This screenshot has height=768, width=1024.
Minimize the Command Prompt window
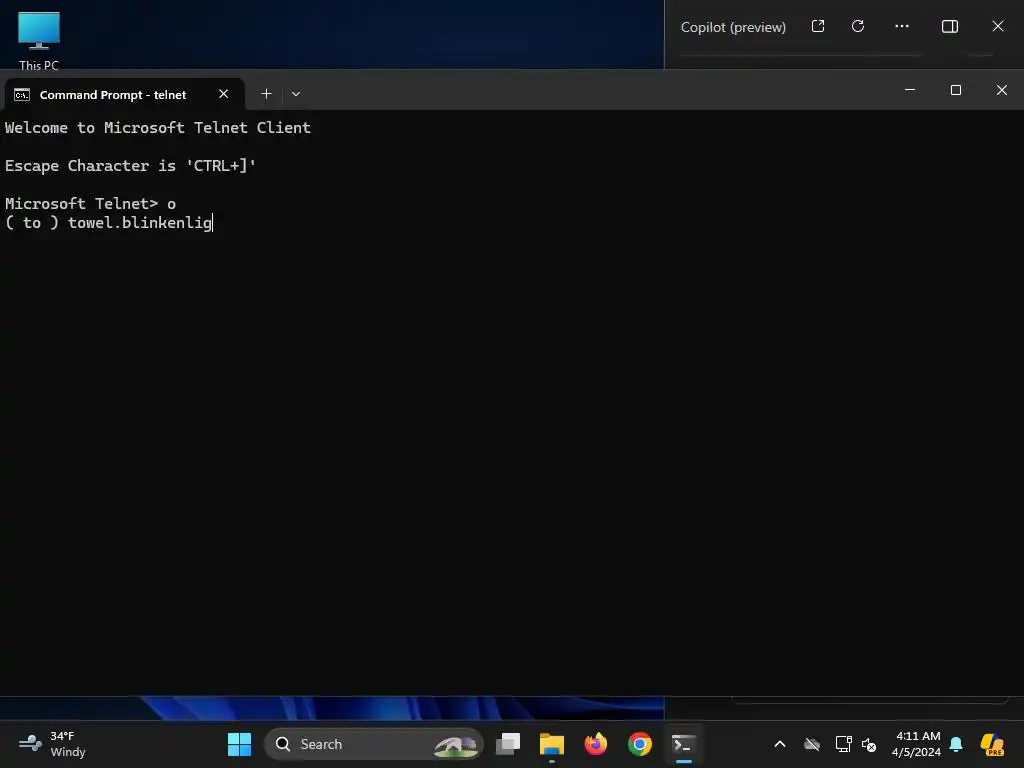(910, 90)
